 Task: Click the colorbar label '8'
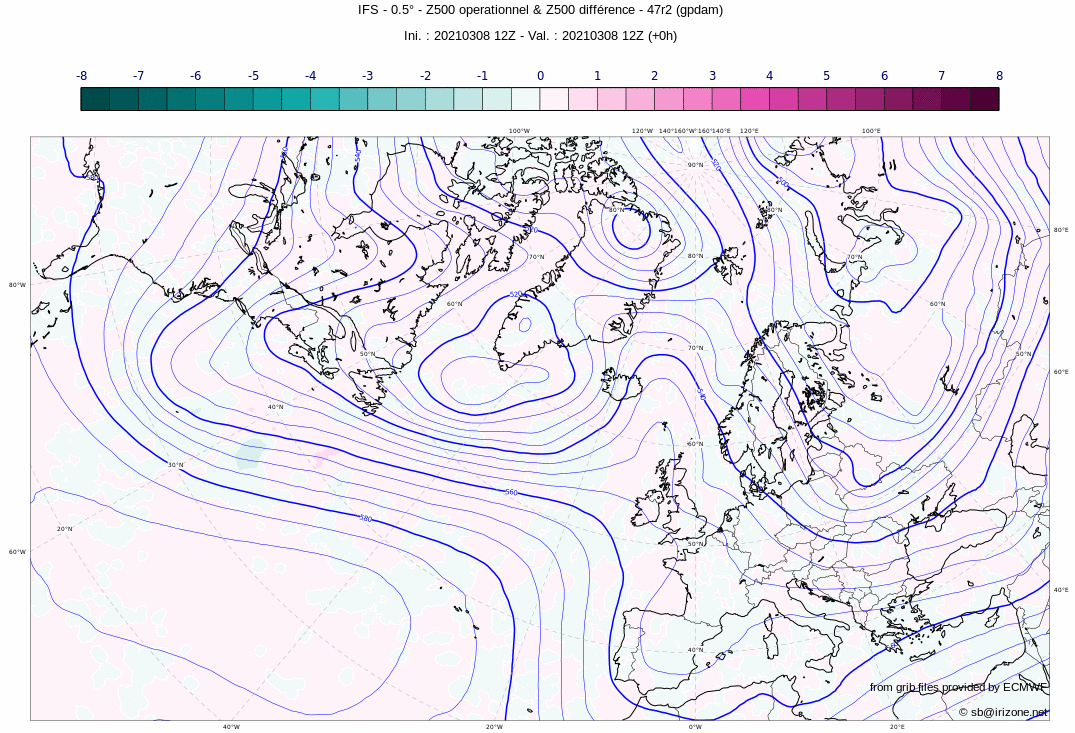(x=999, y=76)
